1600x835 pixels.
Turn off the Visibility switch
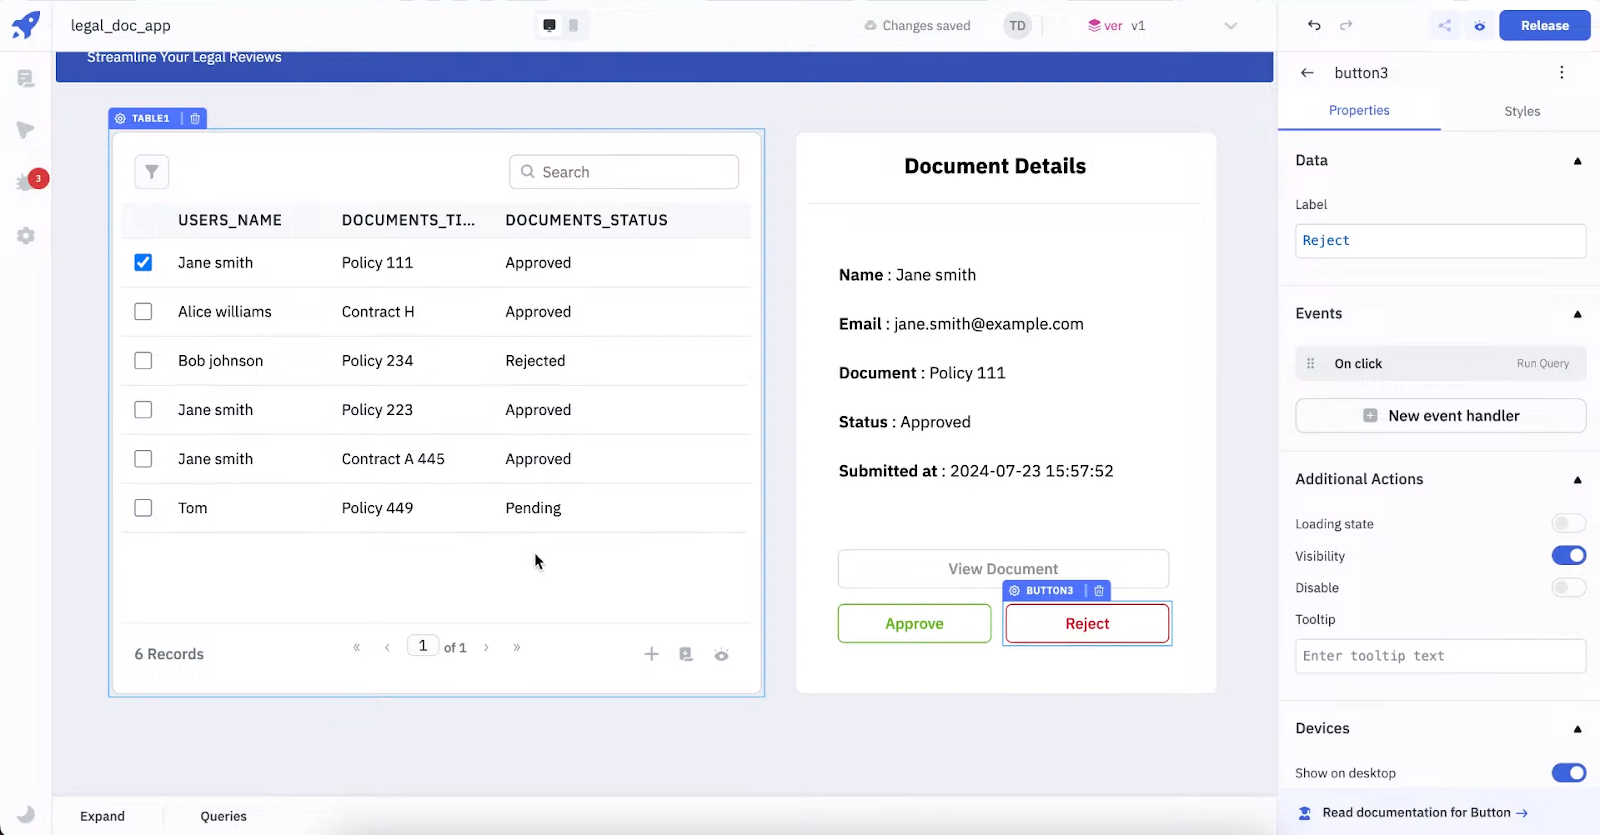point(1568,555)
